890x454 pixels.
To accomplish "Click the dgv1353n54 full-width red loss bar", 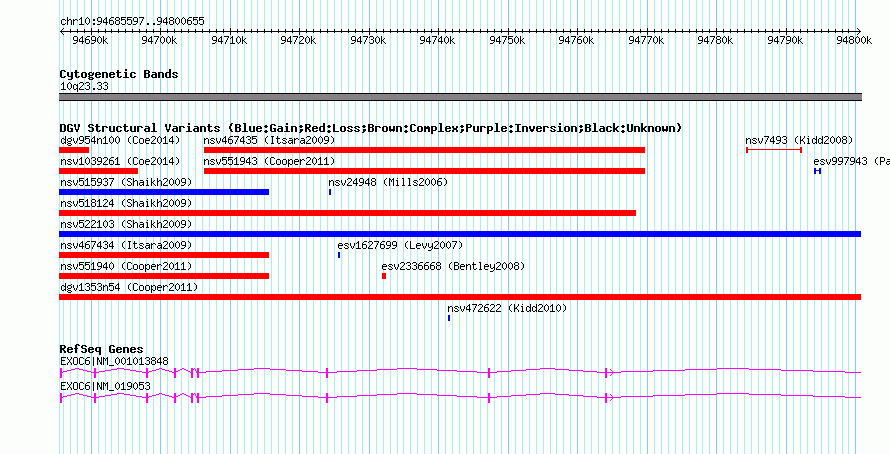I will point(460,297).
